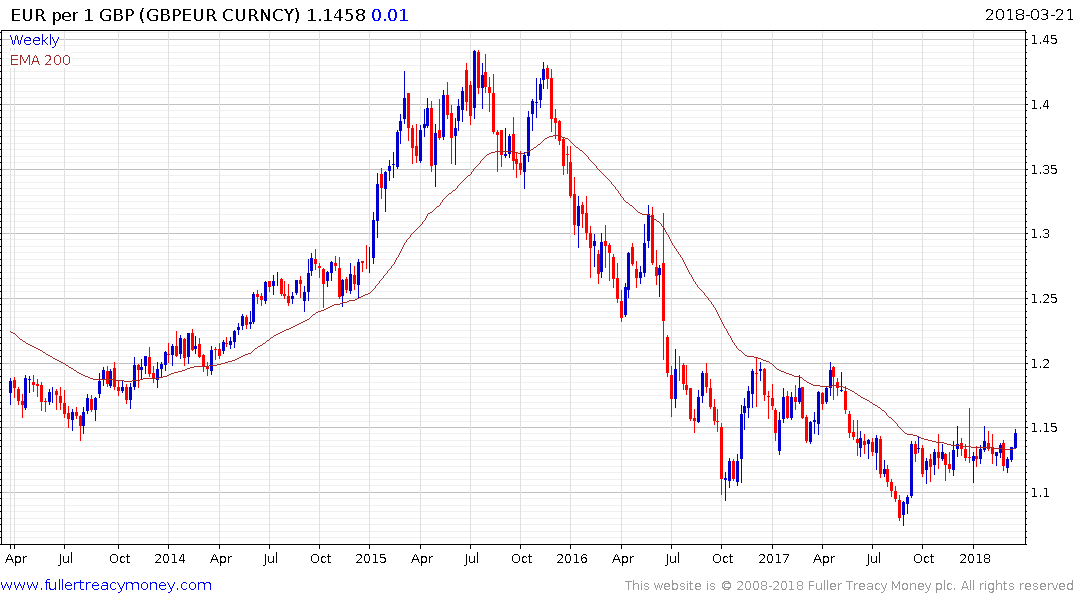Click the last price value 1.1458
The image size is (1075, 600).
coord(336,15)
